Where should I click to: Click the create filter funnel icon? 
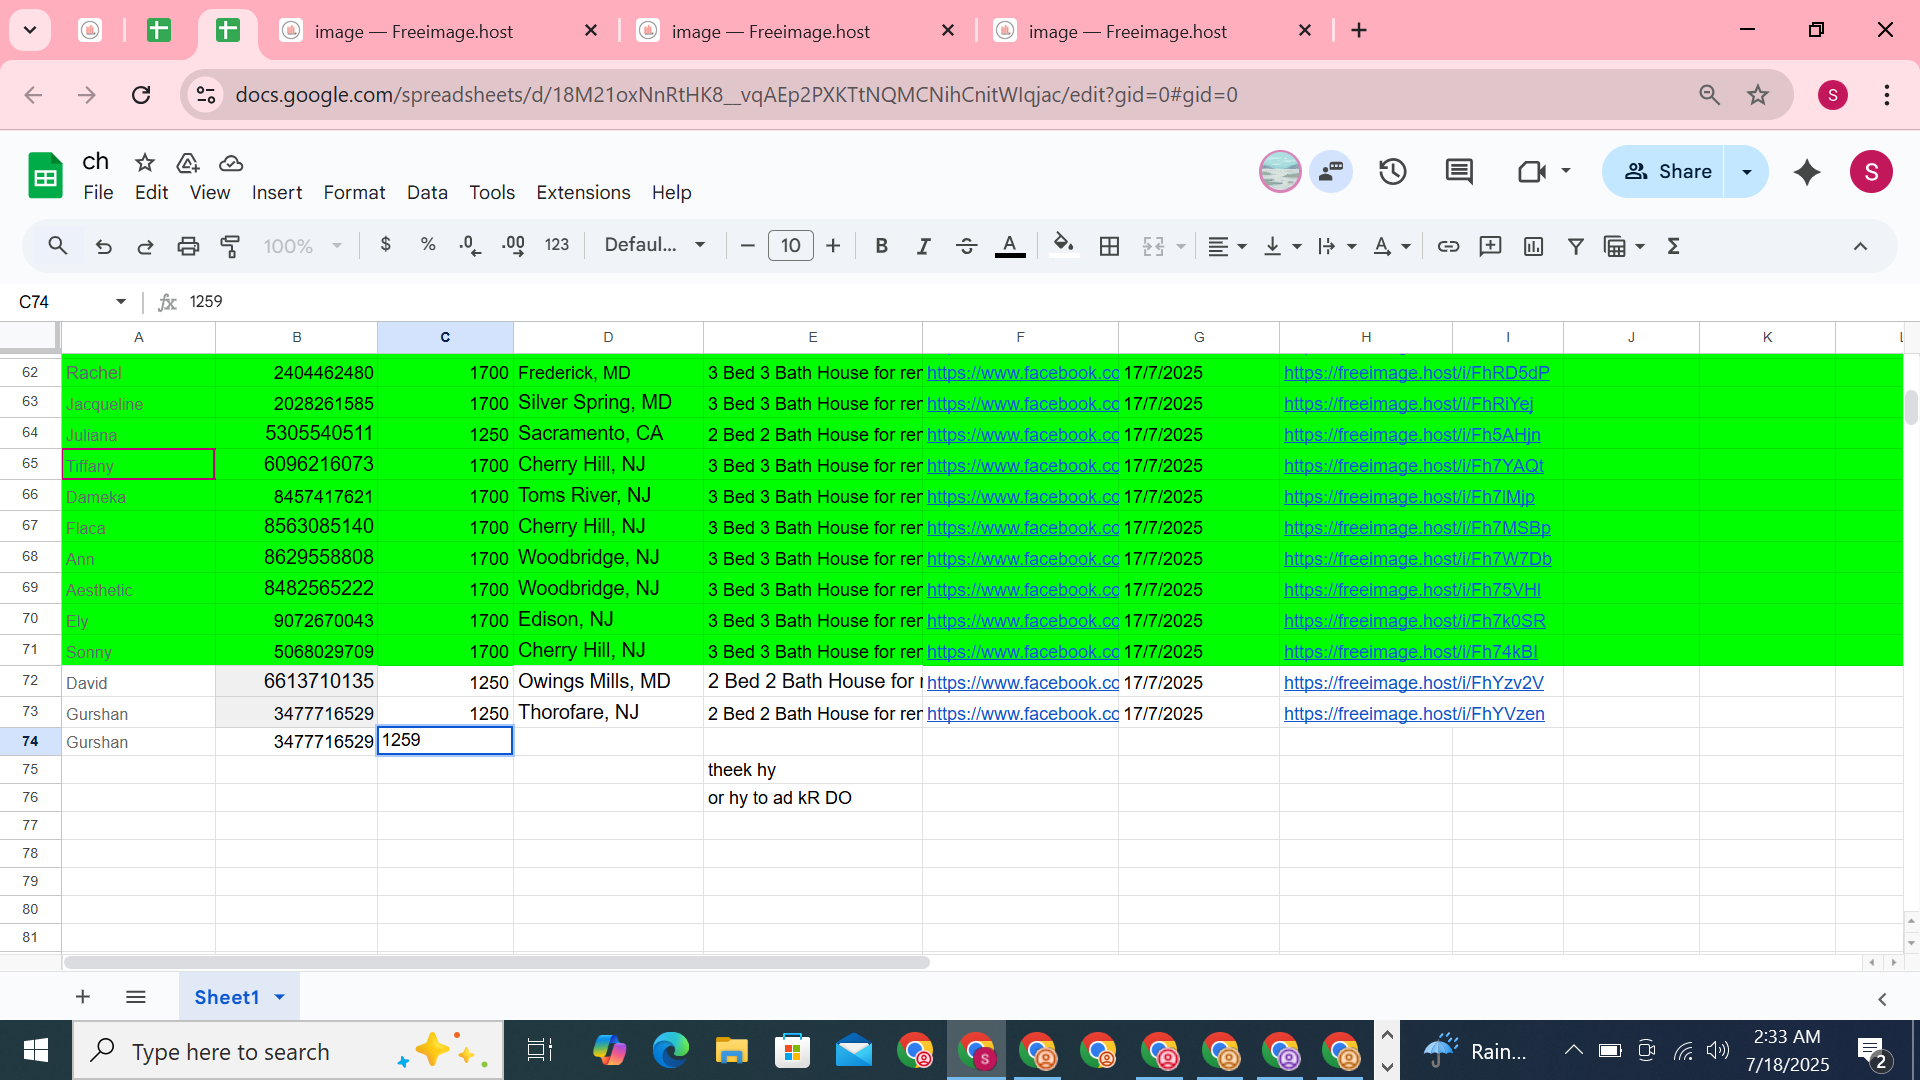(1575, 246)
